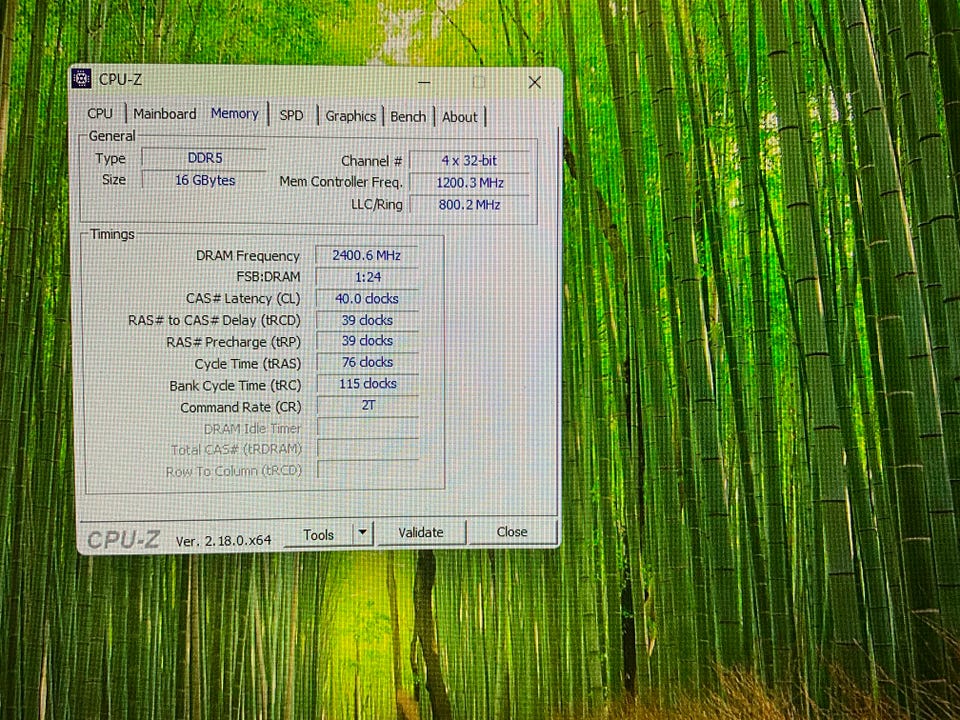Click the Mem Controller Freq. label
The image size is (960, 720).
click(341, 182)
